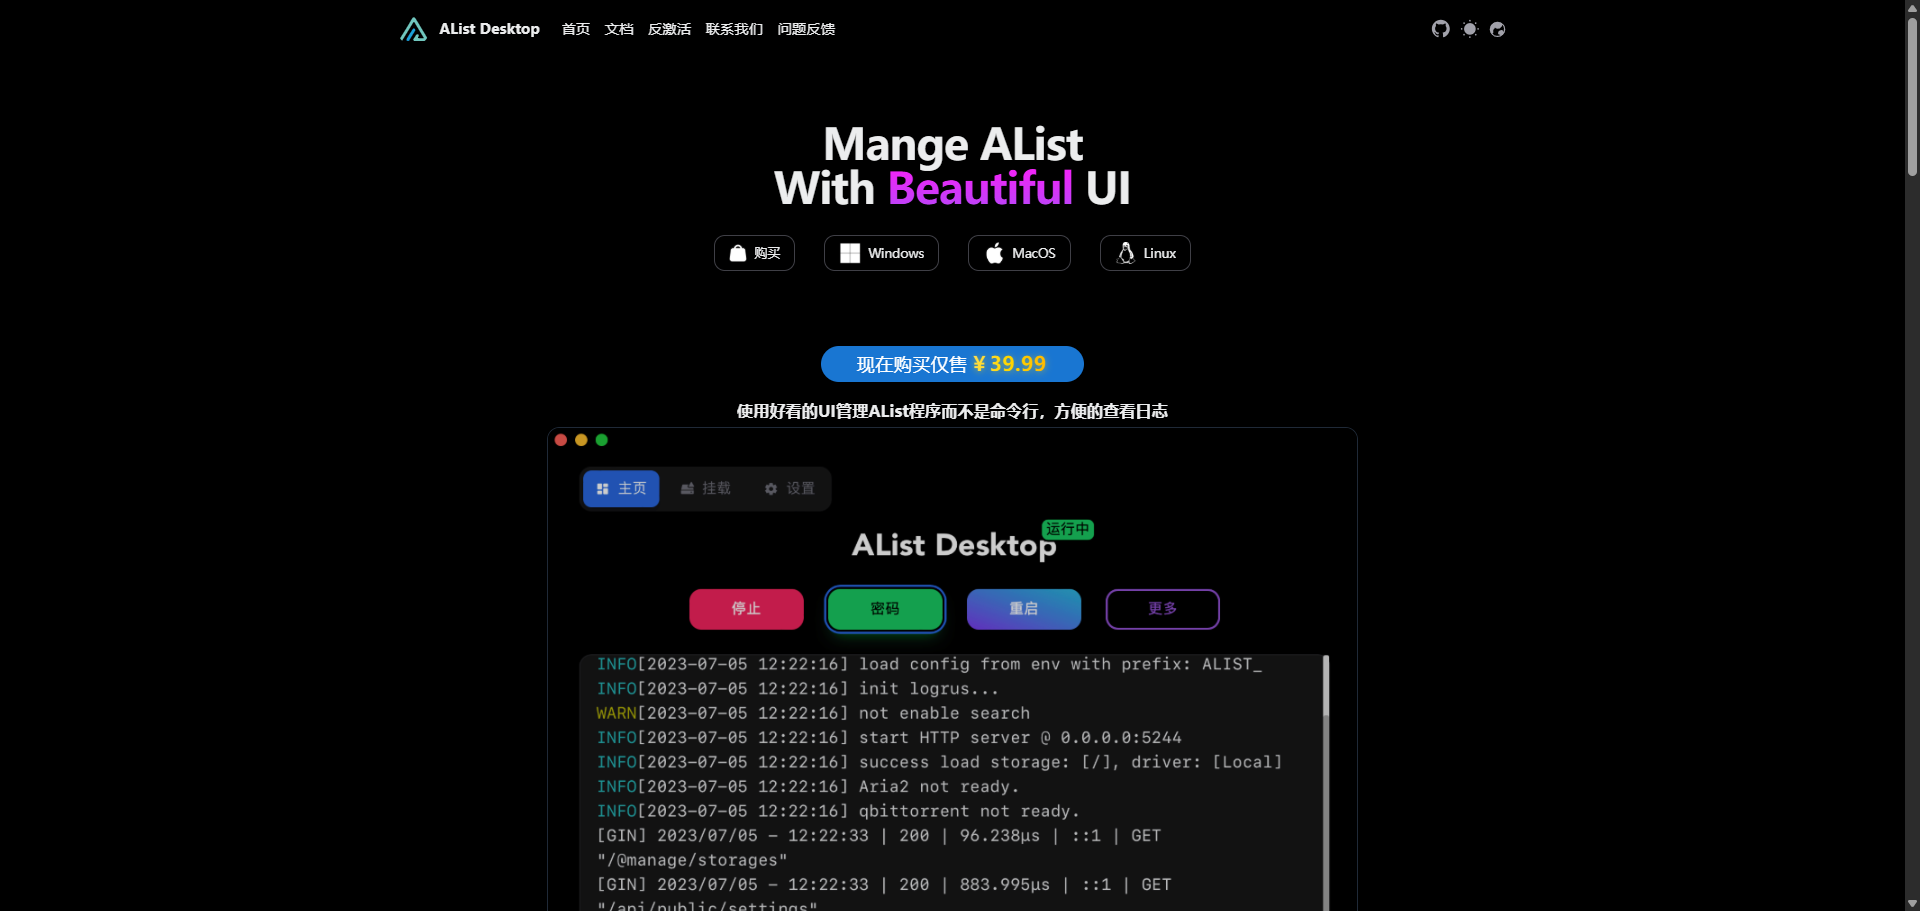The width and height of the screenshot is (1920, 911).
Task: Open the 问题反馈 navigation link
Action: [806, 29]
